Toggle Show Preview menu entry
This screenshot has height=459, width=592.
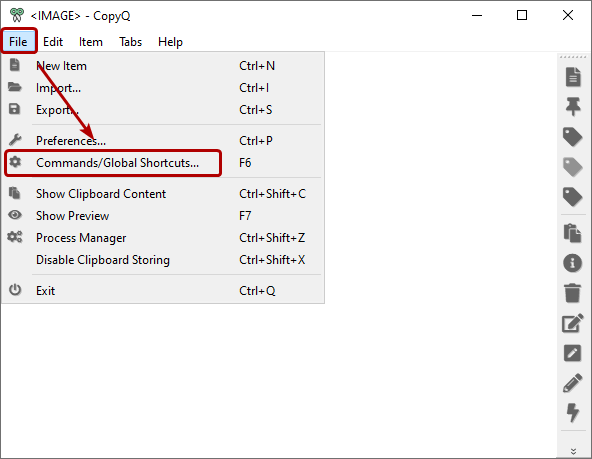coord(163,216)
